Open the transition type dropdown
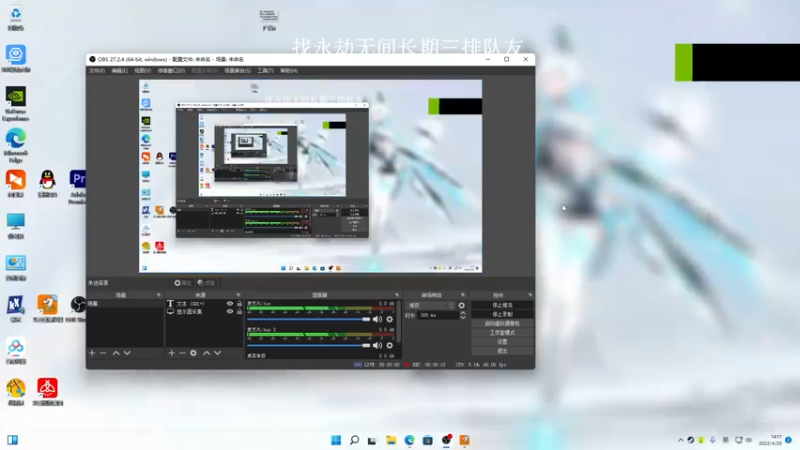The height and width of the screenshot is (450, 800). (431, 305)
